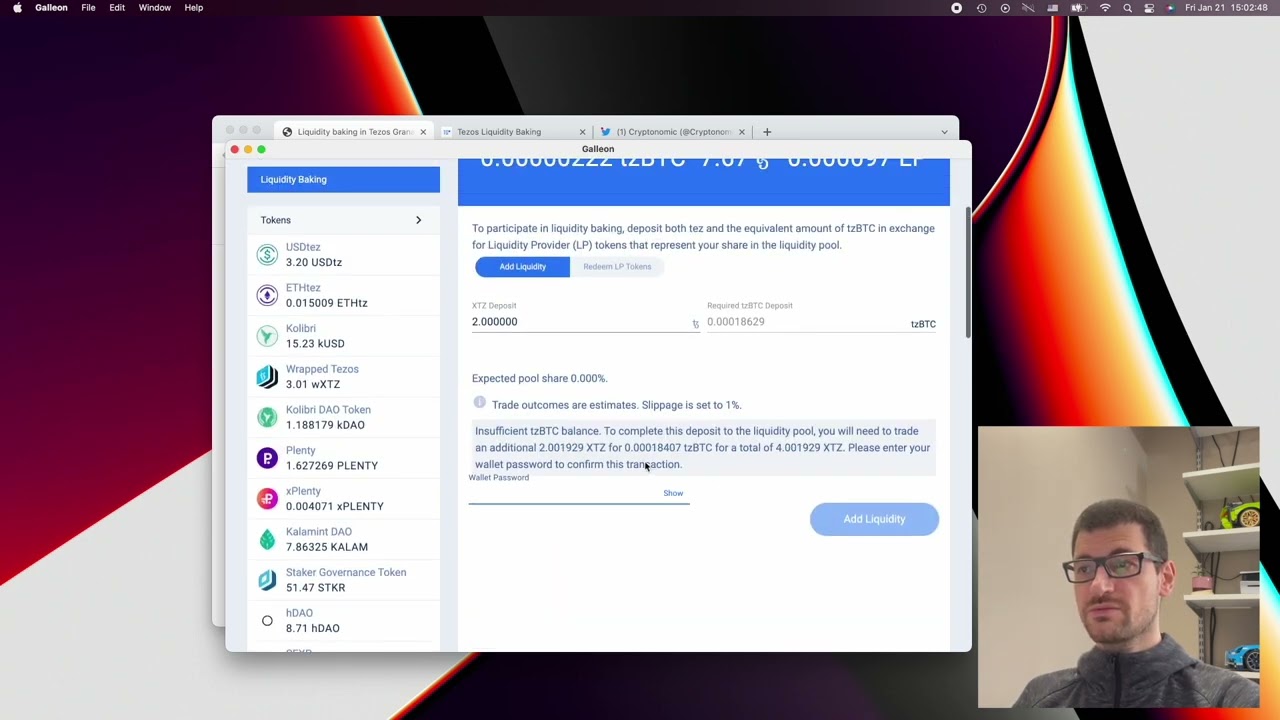
Task: Select the 1.627269 PLENTY balance
Action: [x=332, y=466]
